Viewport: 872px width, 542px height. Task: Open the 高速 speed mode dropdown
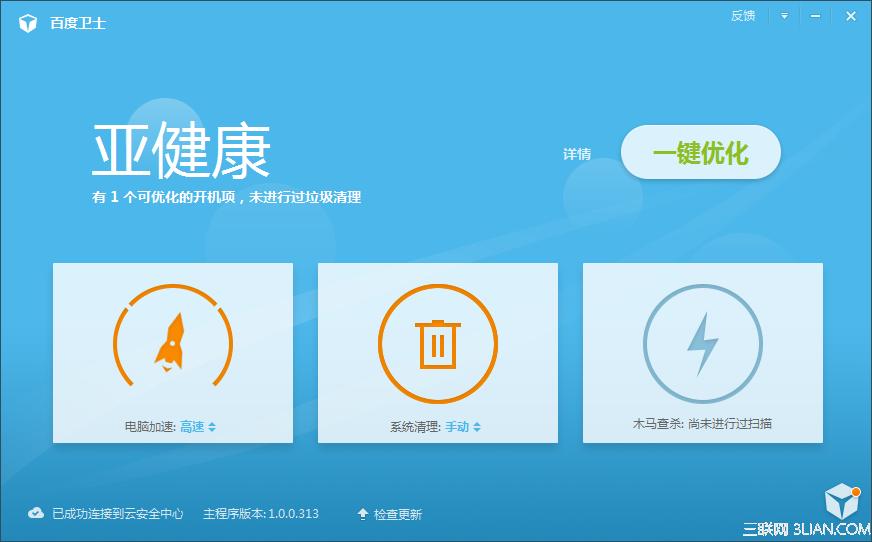pyautogui.click(x=198, y=427)
